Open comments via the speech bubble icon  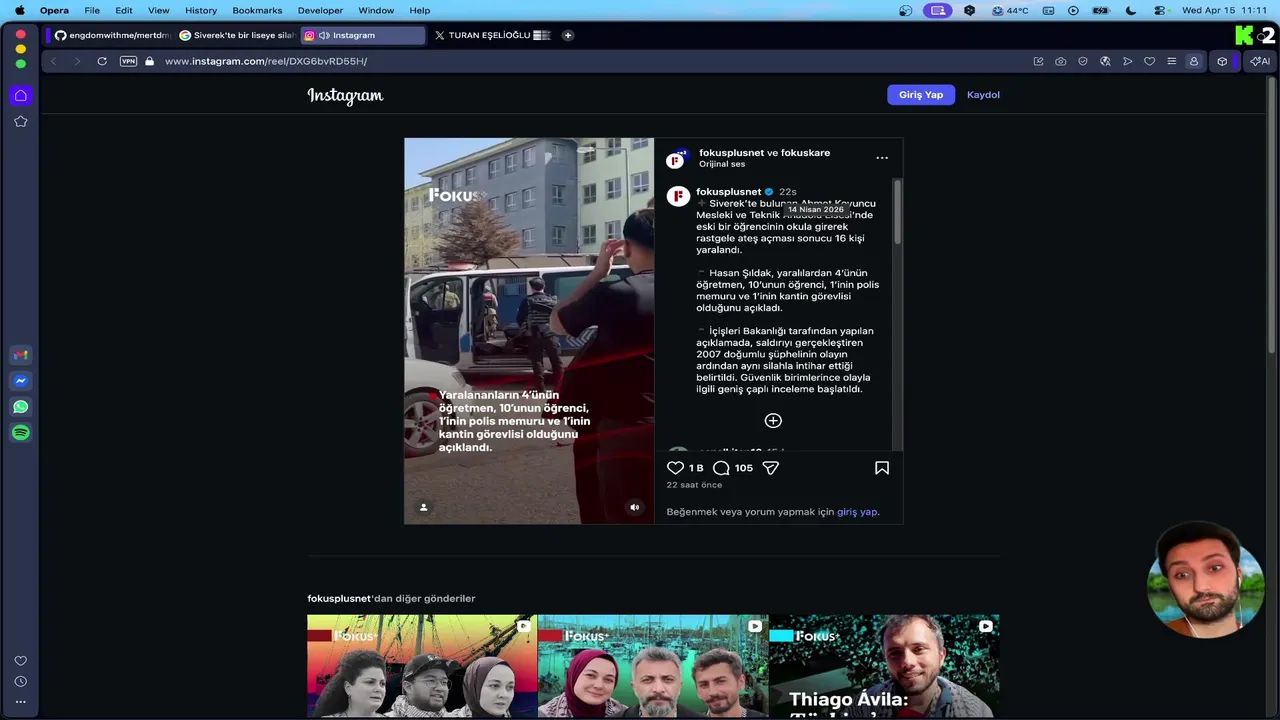tap(721, 468)
